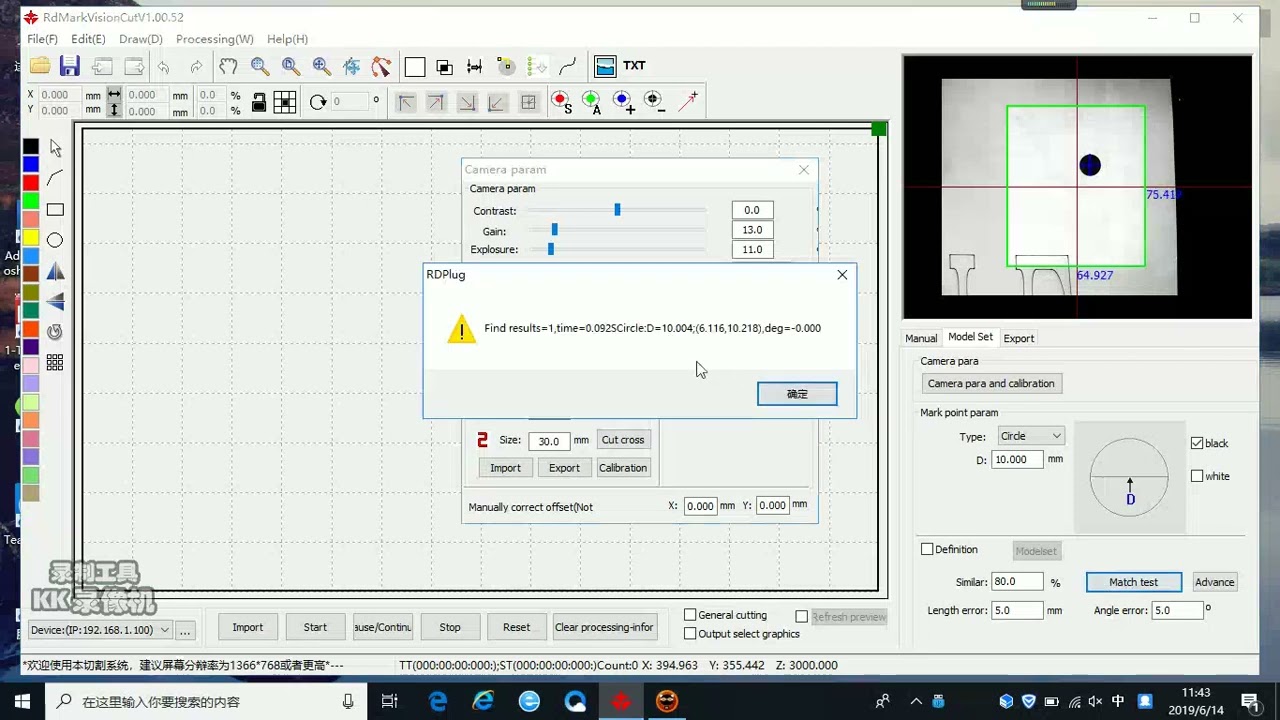Enable Output select graphics checkbox
1280x720 pixels.
coord(690,634)
